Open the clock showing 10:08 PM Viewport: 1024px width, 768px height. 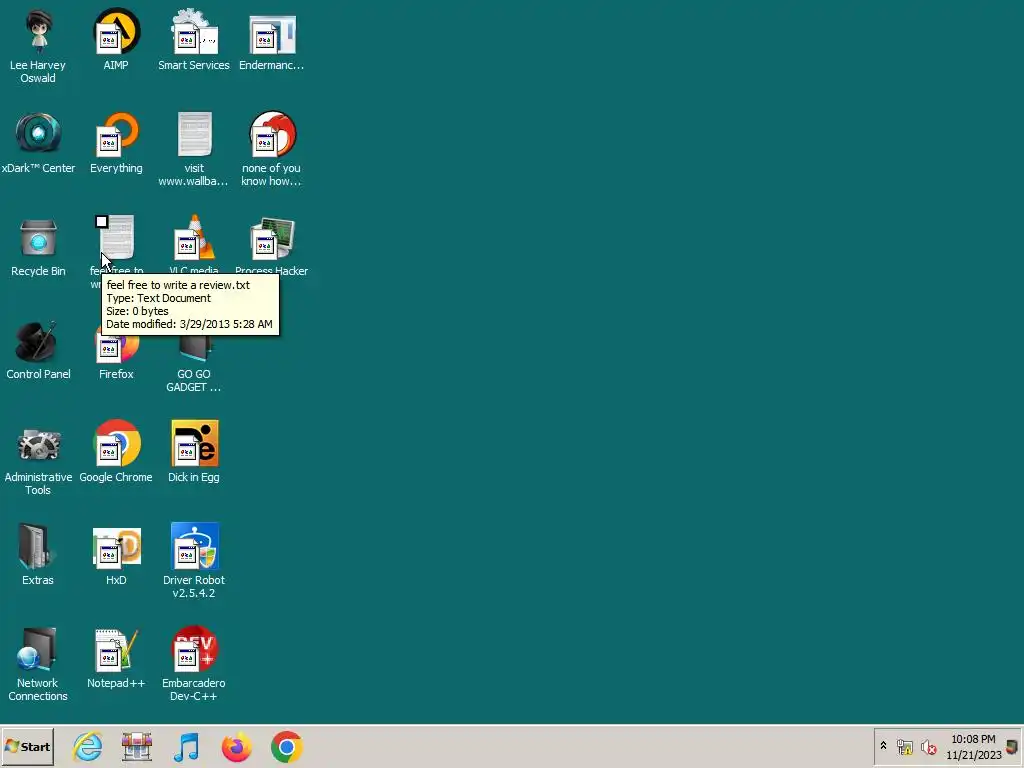pyautogui.click(x=974, y=747)
